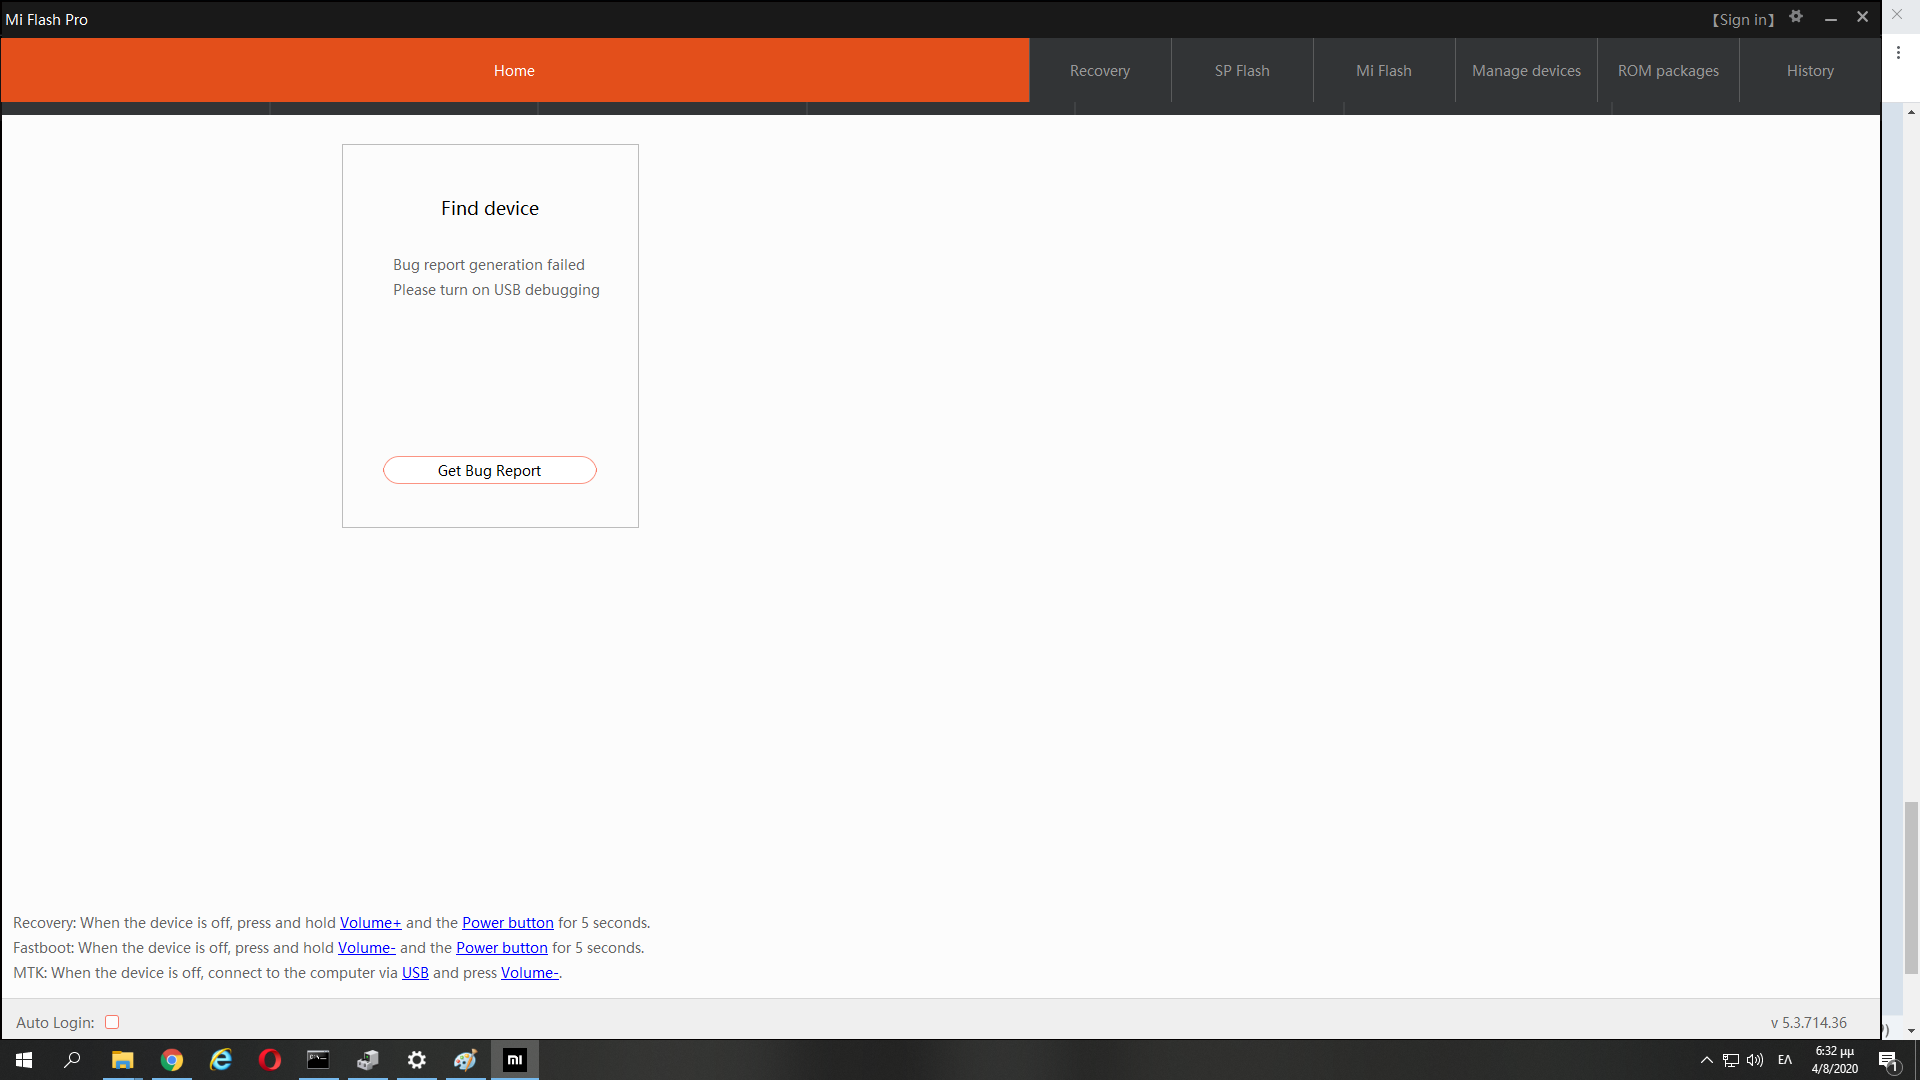The width and height of the screenshot is (1920, 1080).
Task: Open Command Prompt taskbar icon
Action: tap(318, 1060)
